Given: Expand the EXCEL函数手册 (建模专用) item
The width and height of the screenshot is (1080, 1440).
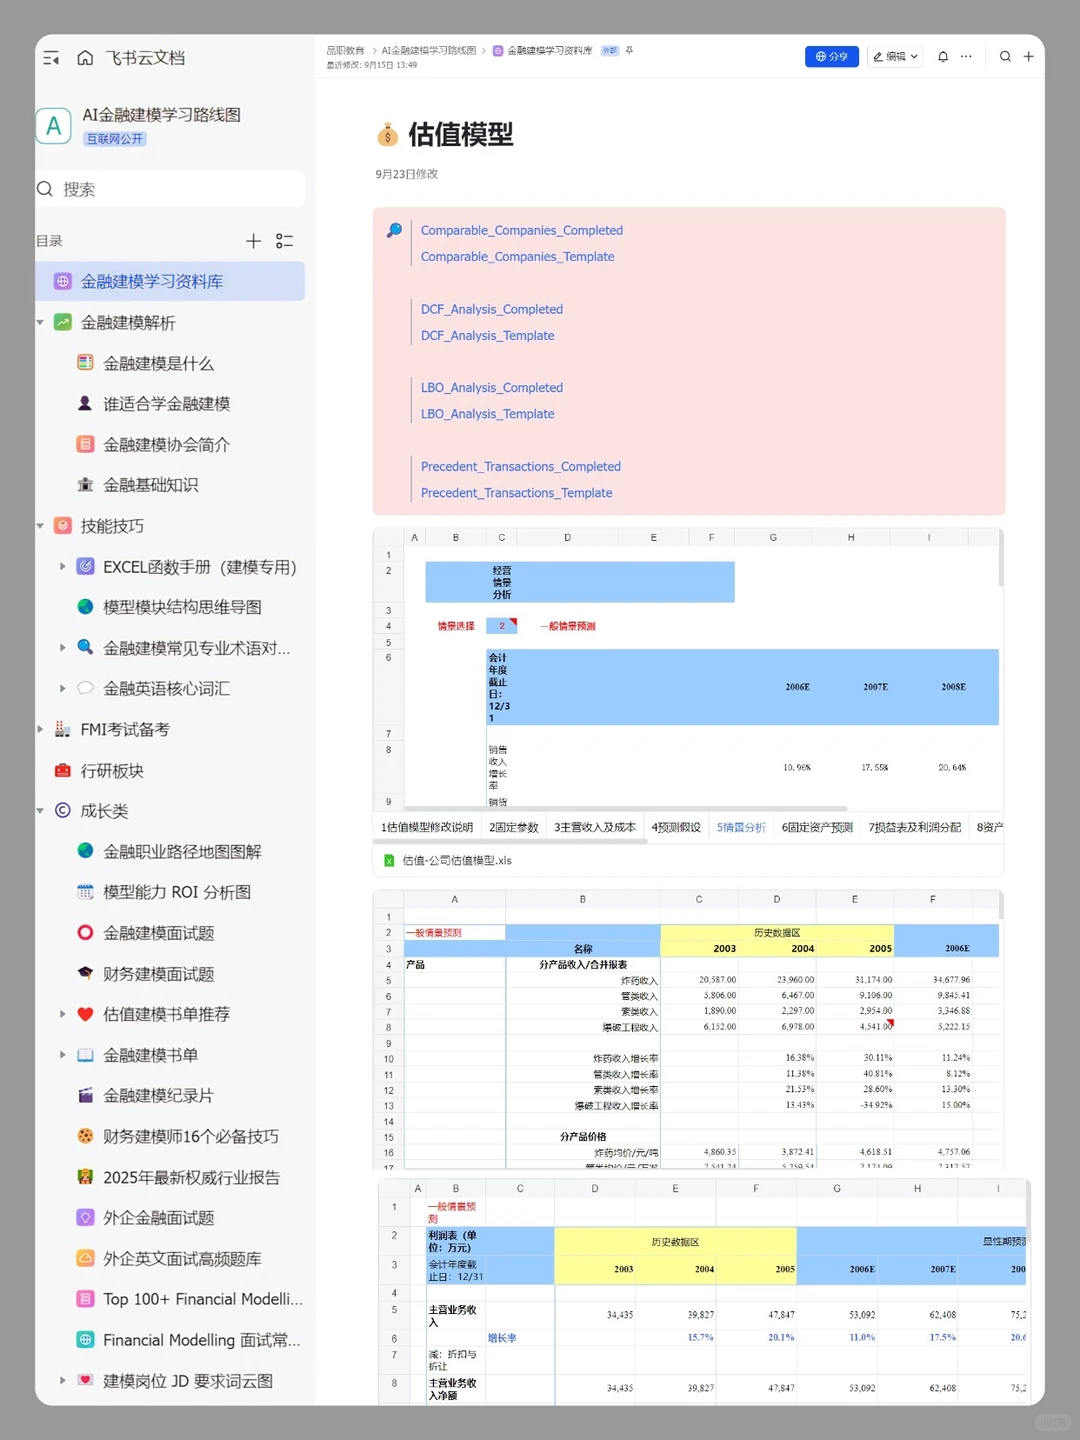Looking at the screenshot, I should [x=62, y=567].
